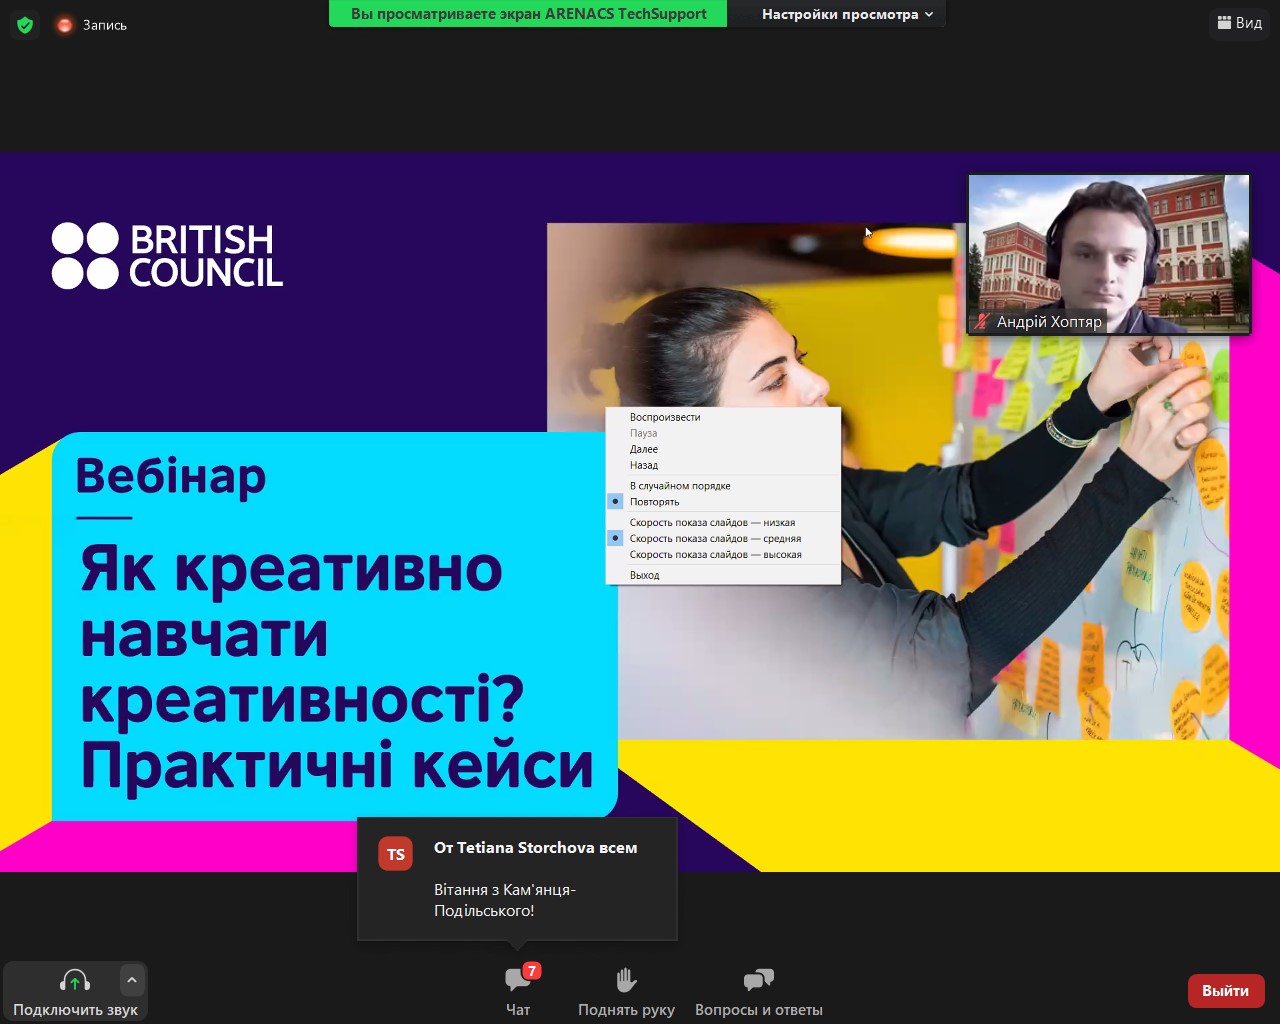Image resolution: width=1280 pixels, height=1024 pixels.
Task: Click the muted microphone icon on video
Action: tap(982, 321)
